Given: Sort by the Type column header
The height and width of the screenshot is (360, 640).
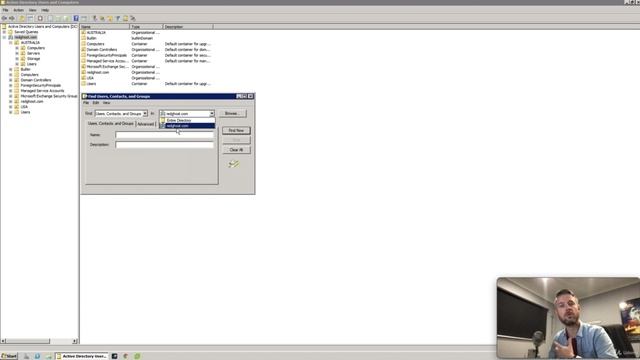Looking at the screenshot, I should (x=147, y=27).
